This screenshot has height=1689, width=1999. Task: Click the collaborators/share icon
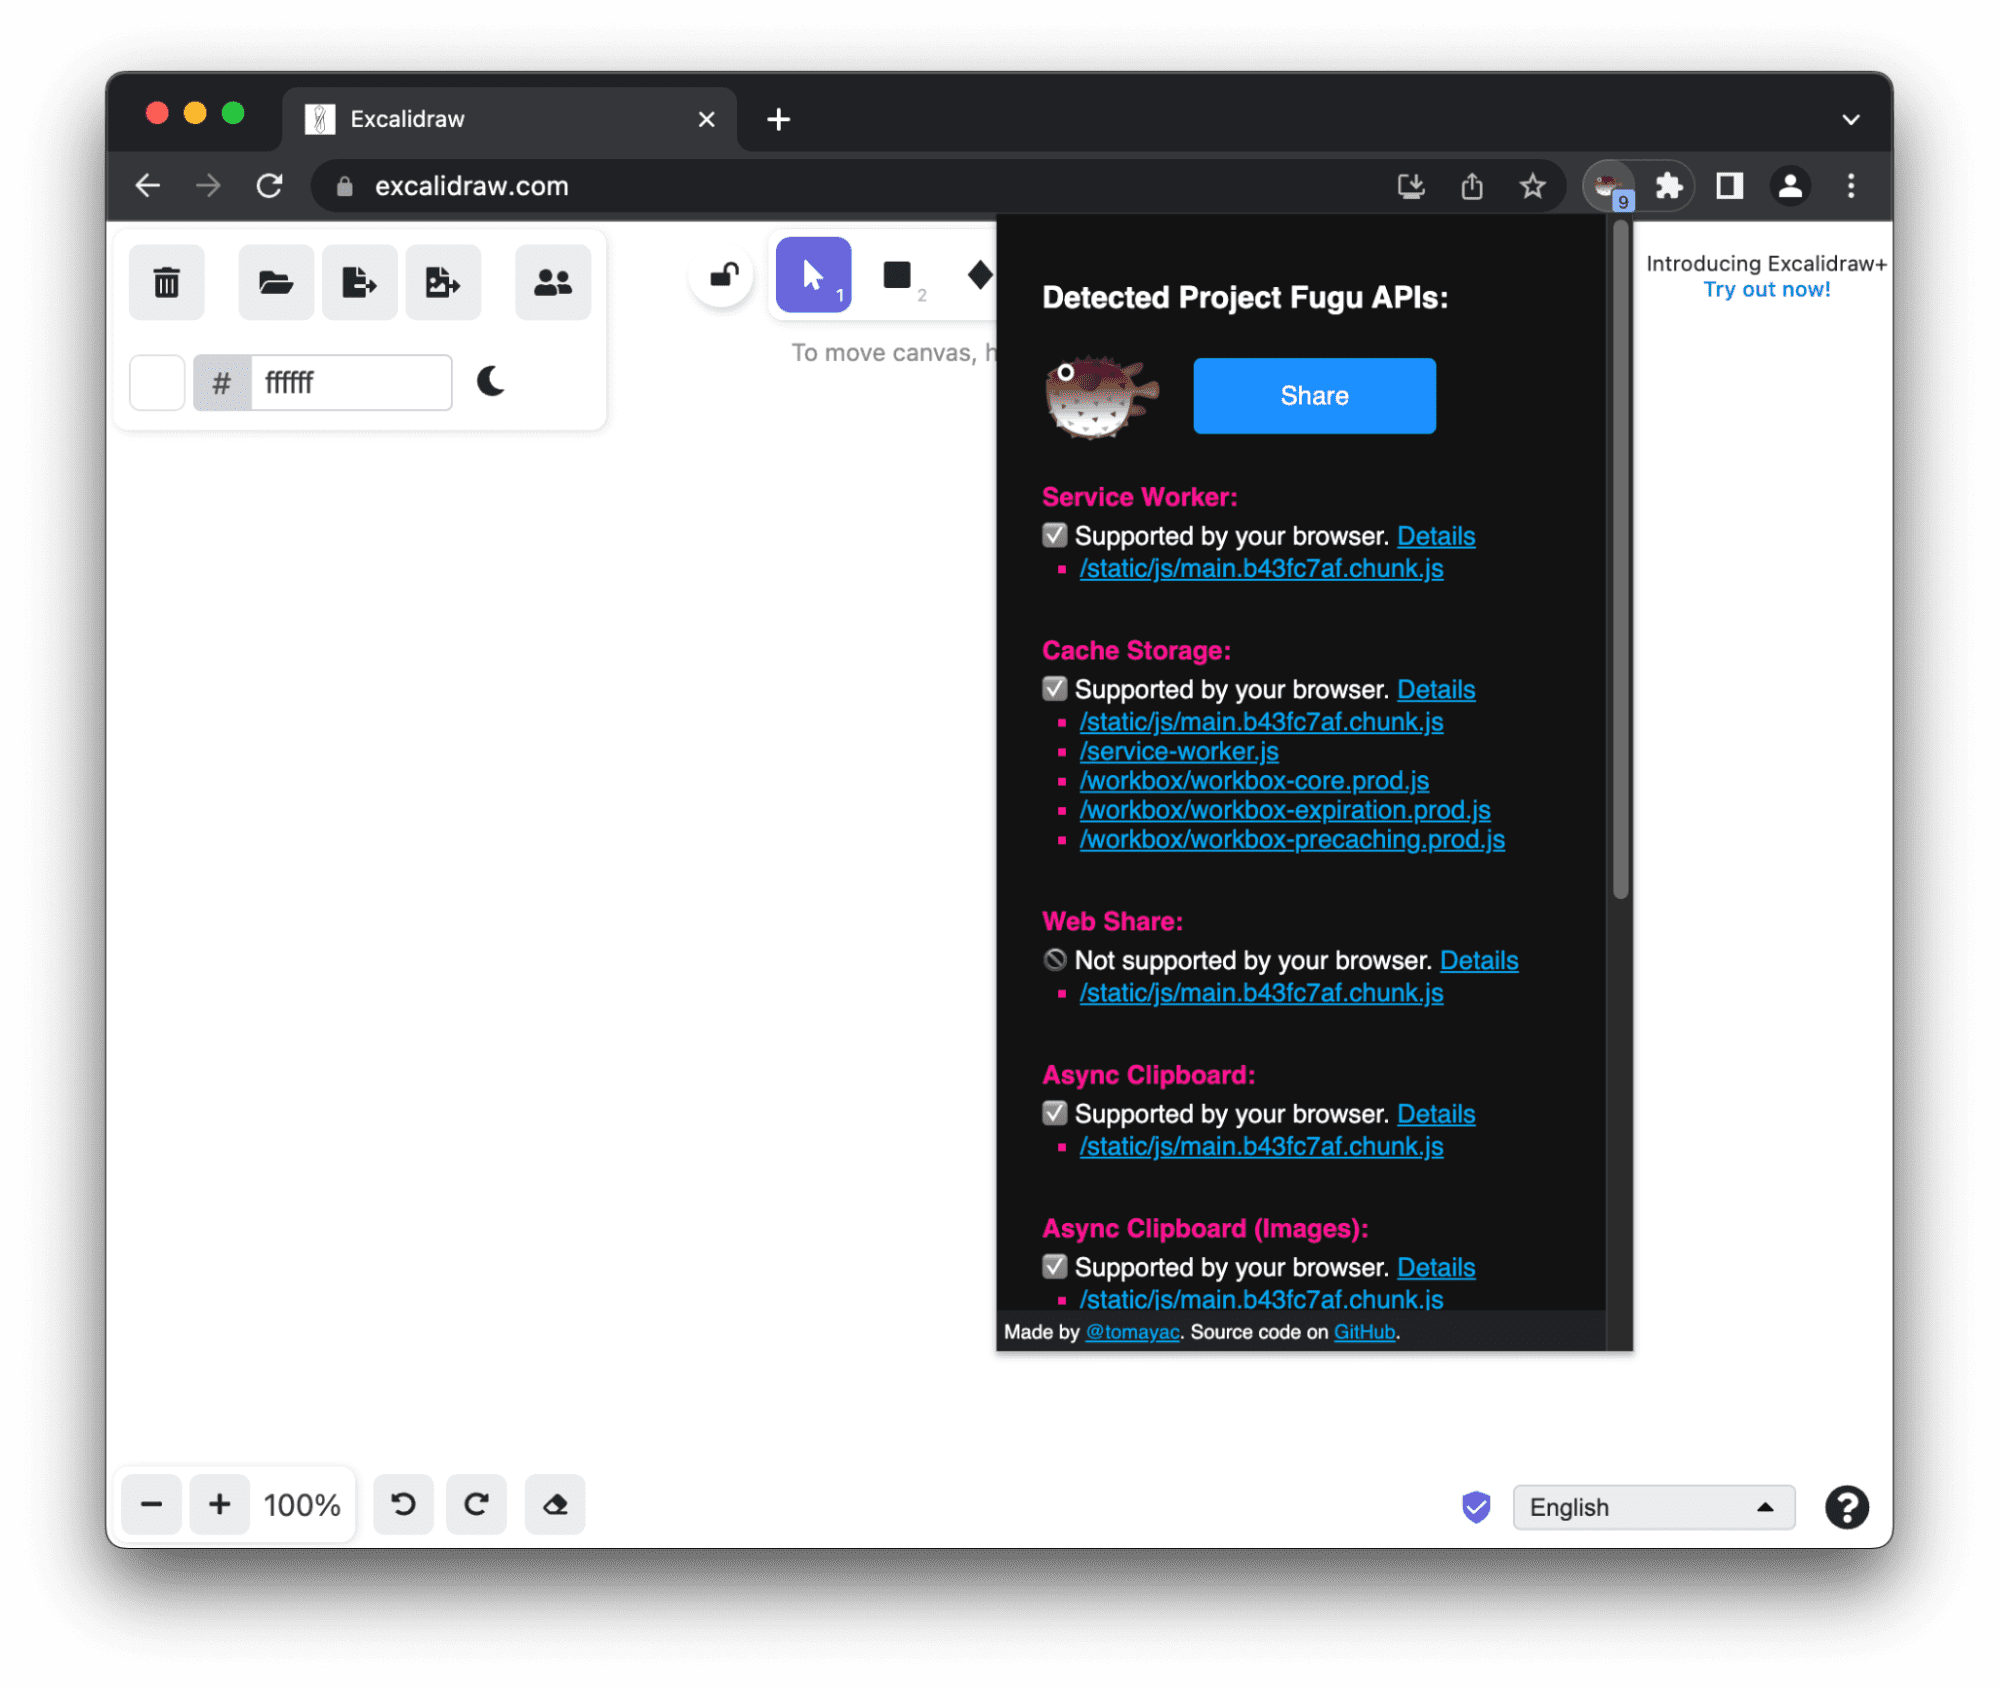click(551, 280)
